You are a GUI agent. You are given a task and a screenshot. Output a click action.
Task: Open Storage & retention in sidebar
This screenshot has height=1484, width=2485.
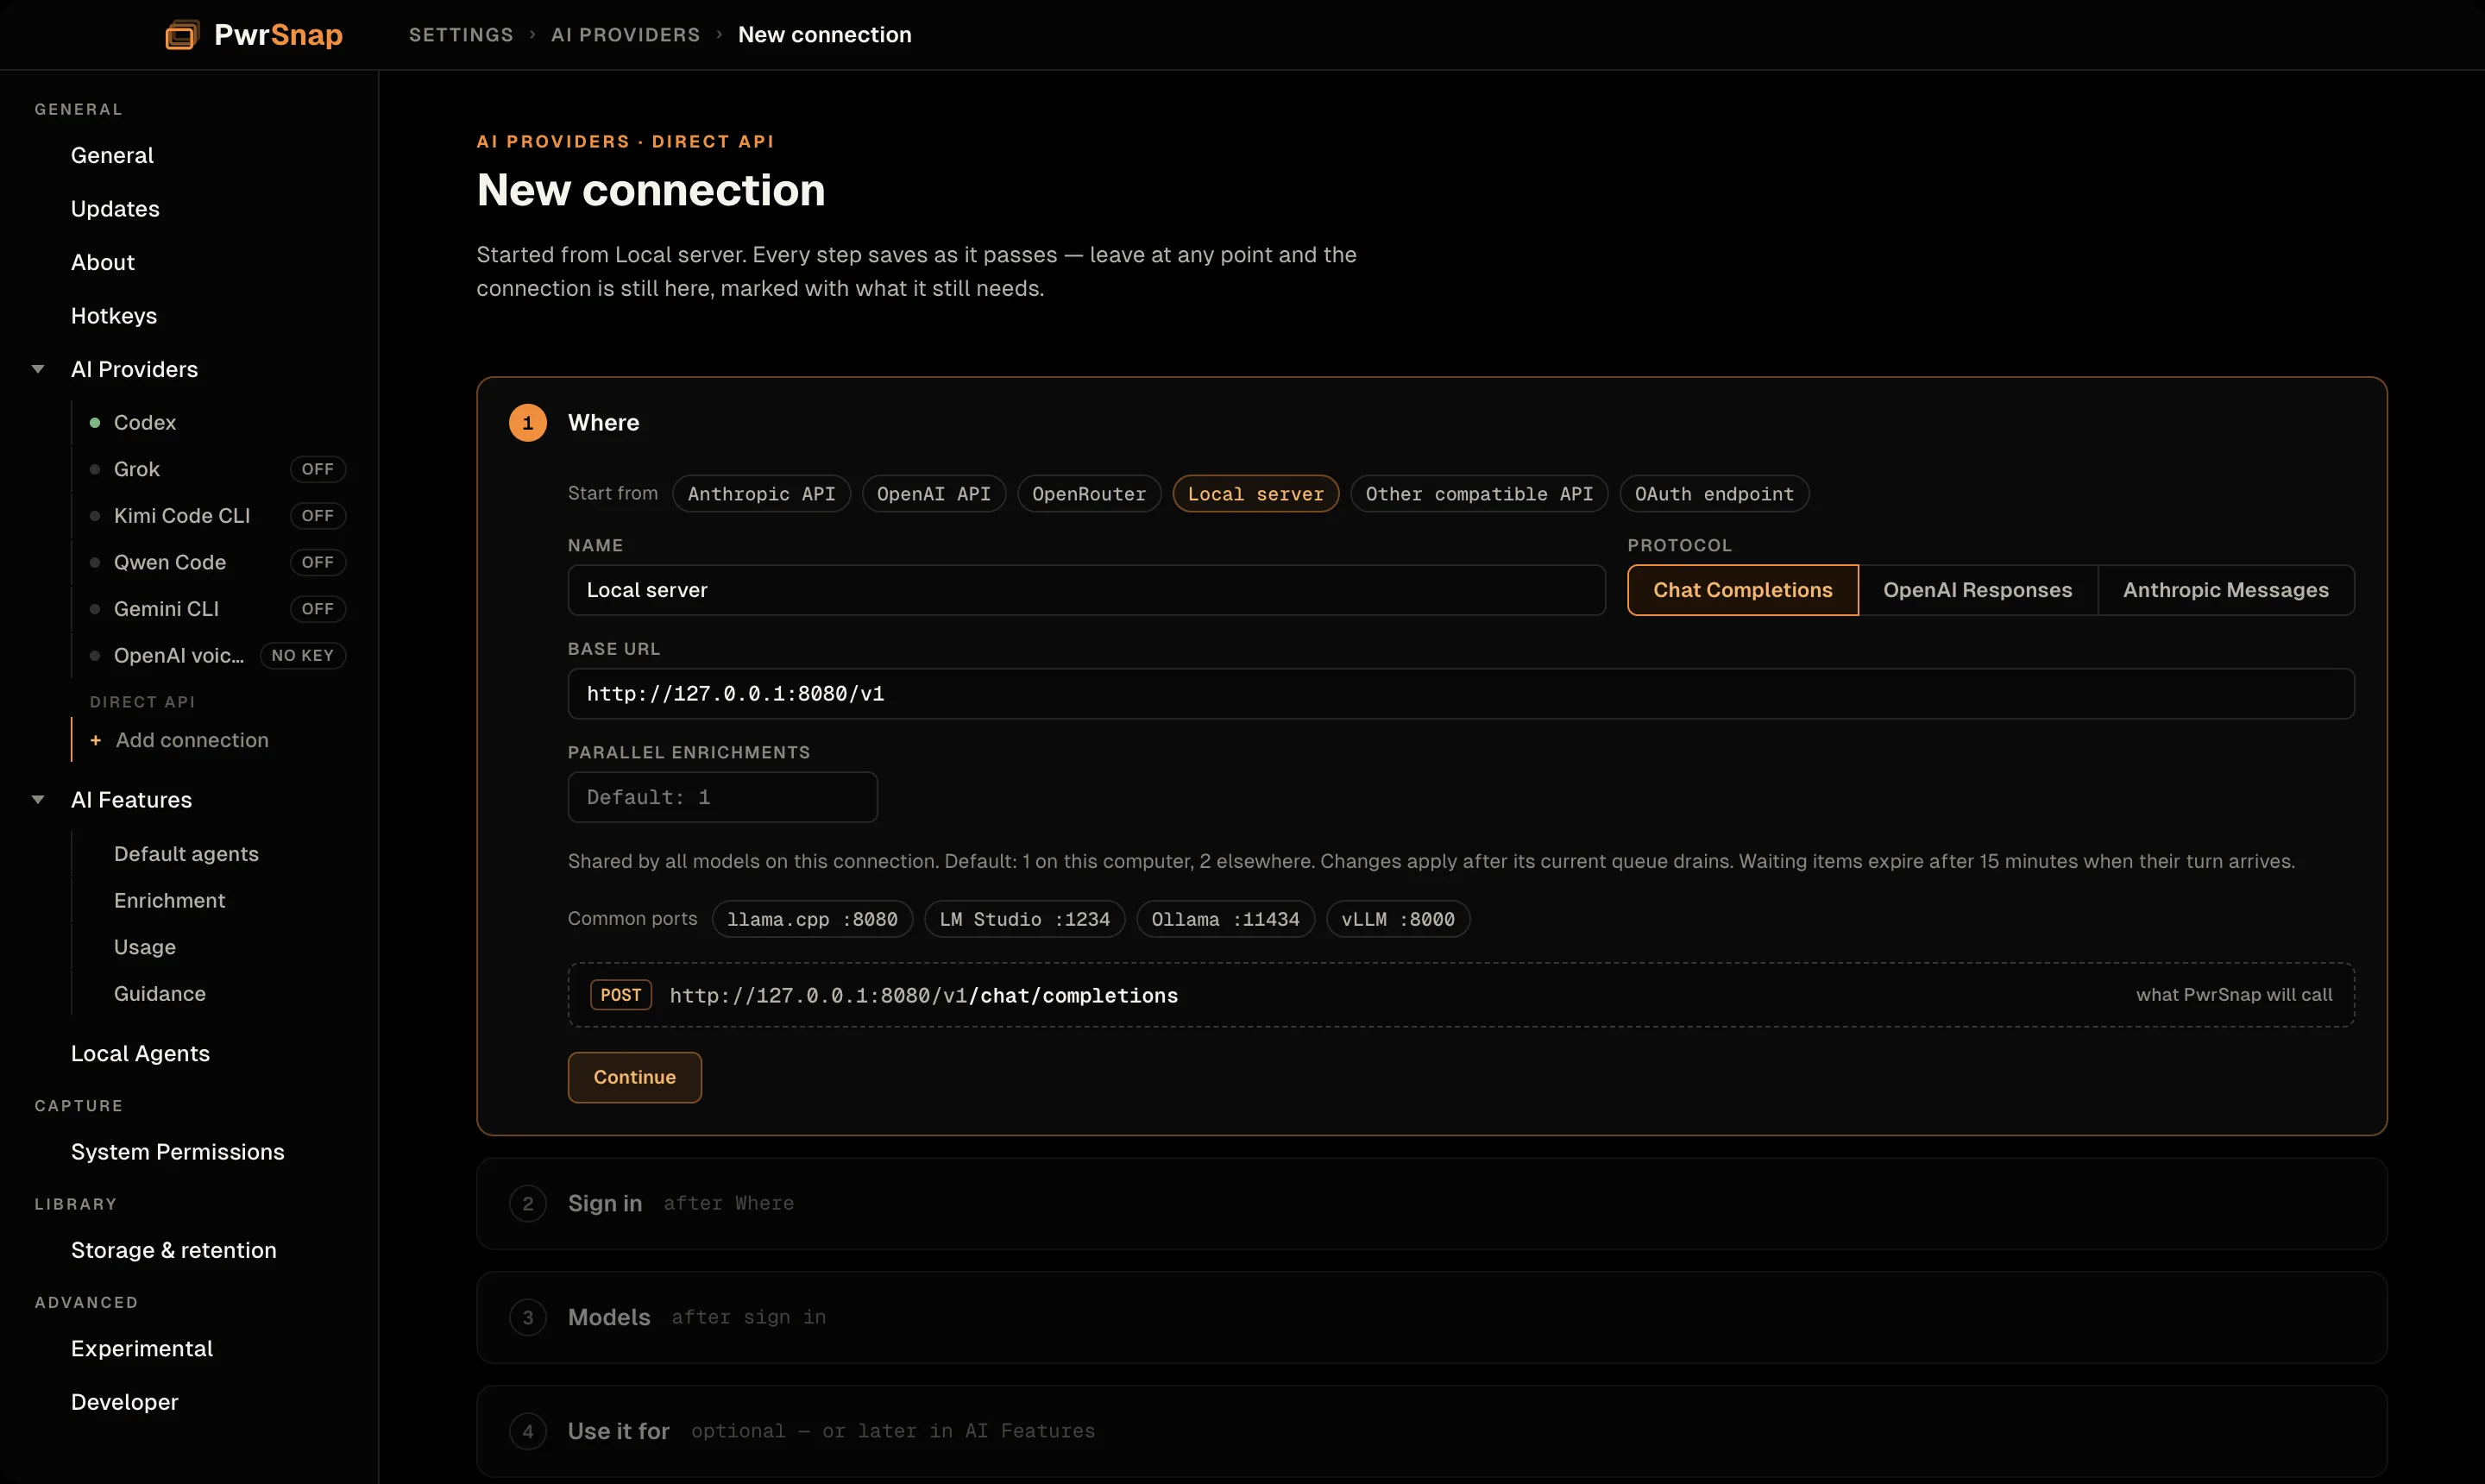tap(173, 1250)
